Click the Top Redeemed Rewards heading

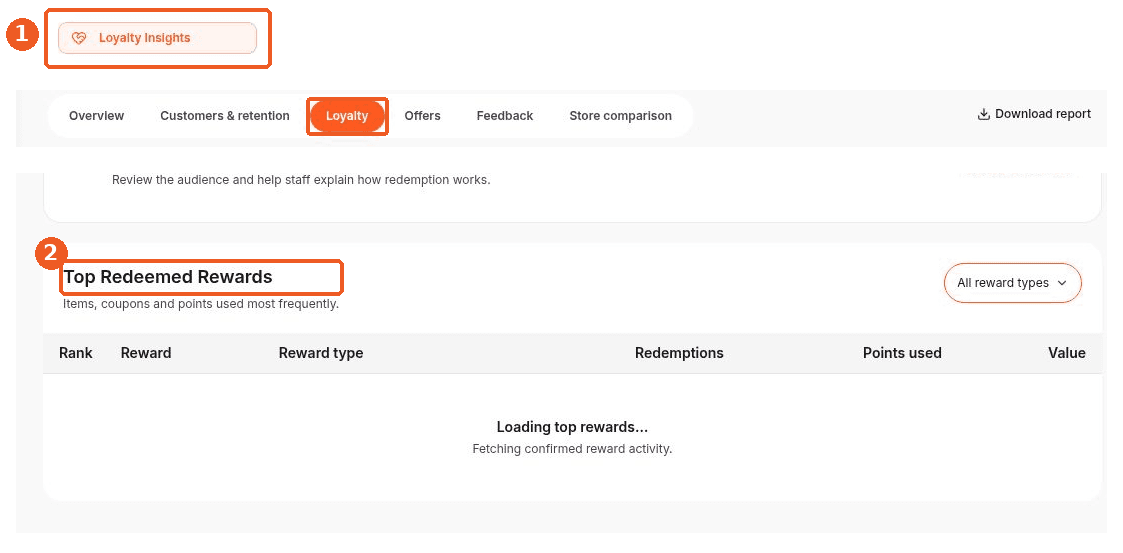pyautogui.click(x=168, y=277)
